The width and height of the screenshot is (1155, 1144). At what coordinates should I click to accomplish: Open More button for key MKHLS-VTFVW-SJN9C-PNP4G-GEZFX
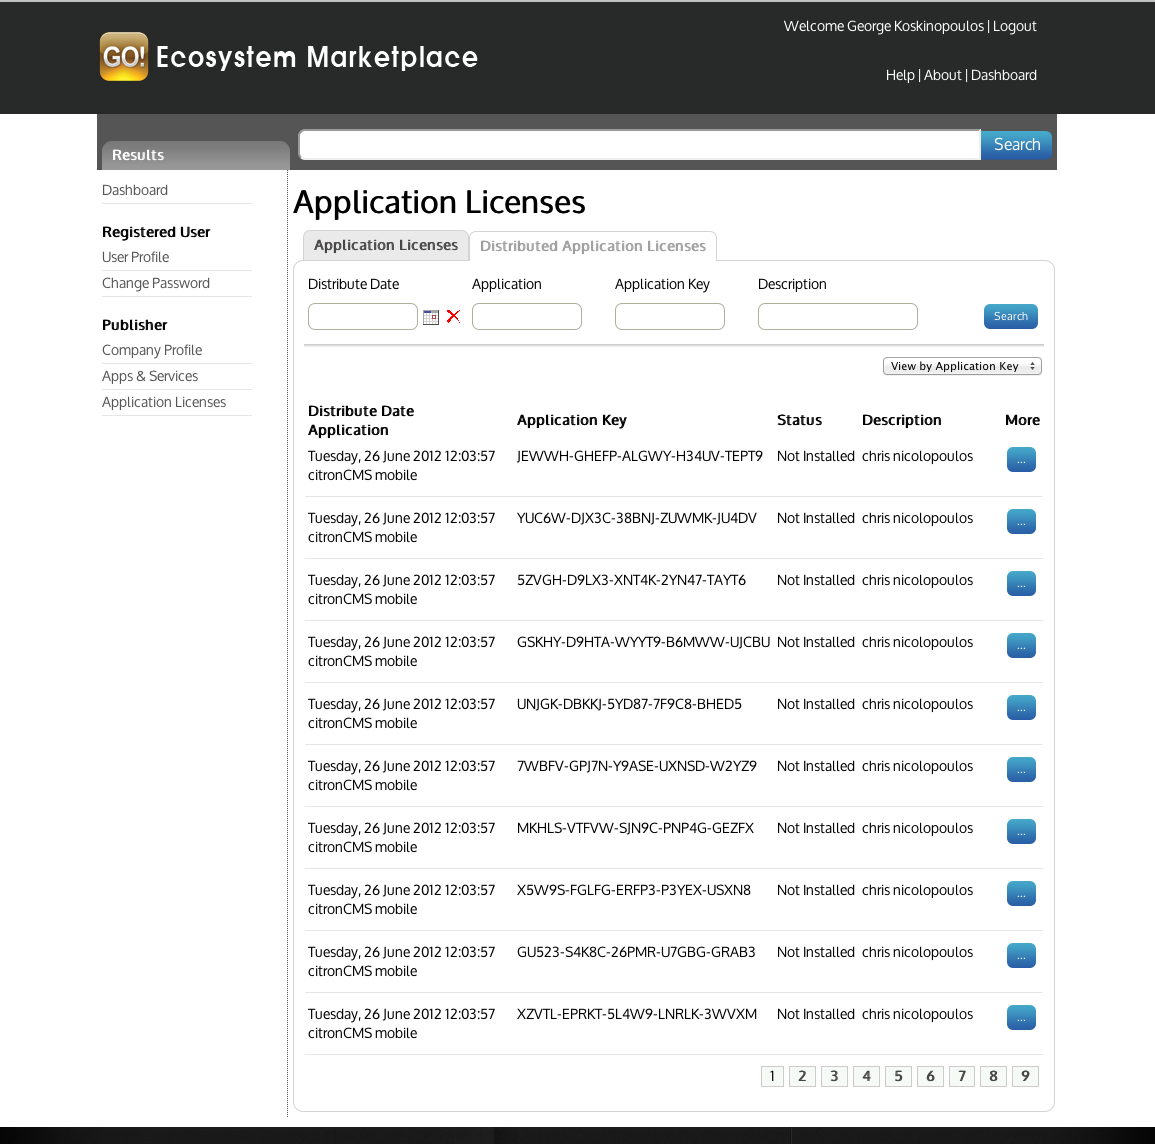coord(1021,831)
